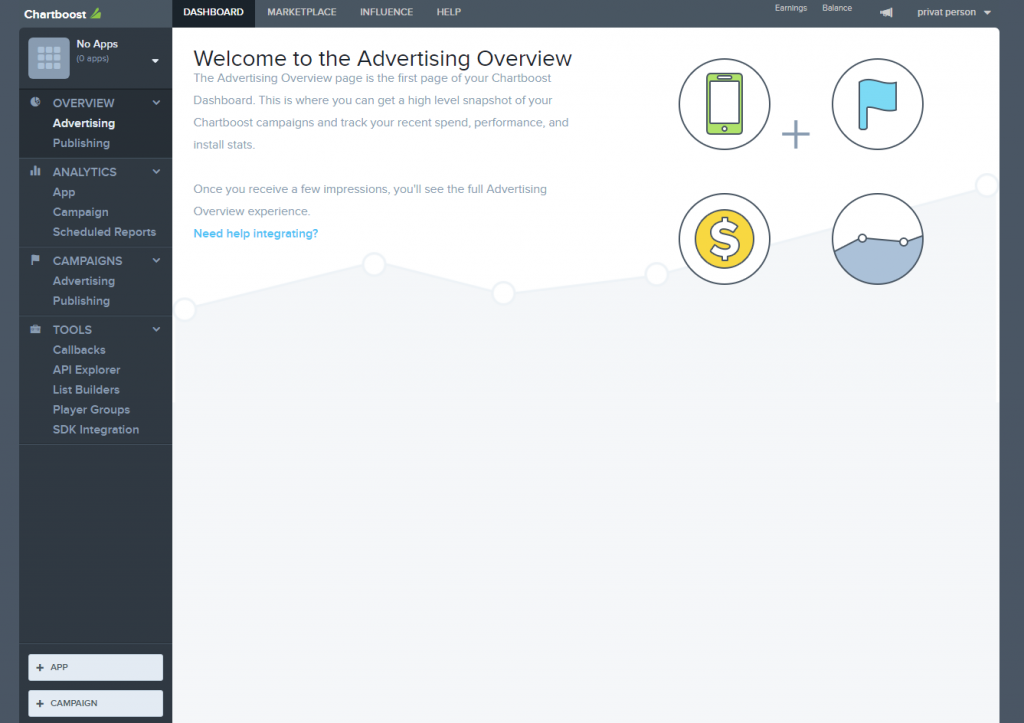Click the green smartphone illustration icon
Screen dimensions: 1024x723
point(724,104)
